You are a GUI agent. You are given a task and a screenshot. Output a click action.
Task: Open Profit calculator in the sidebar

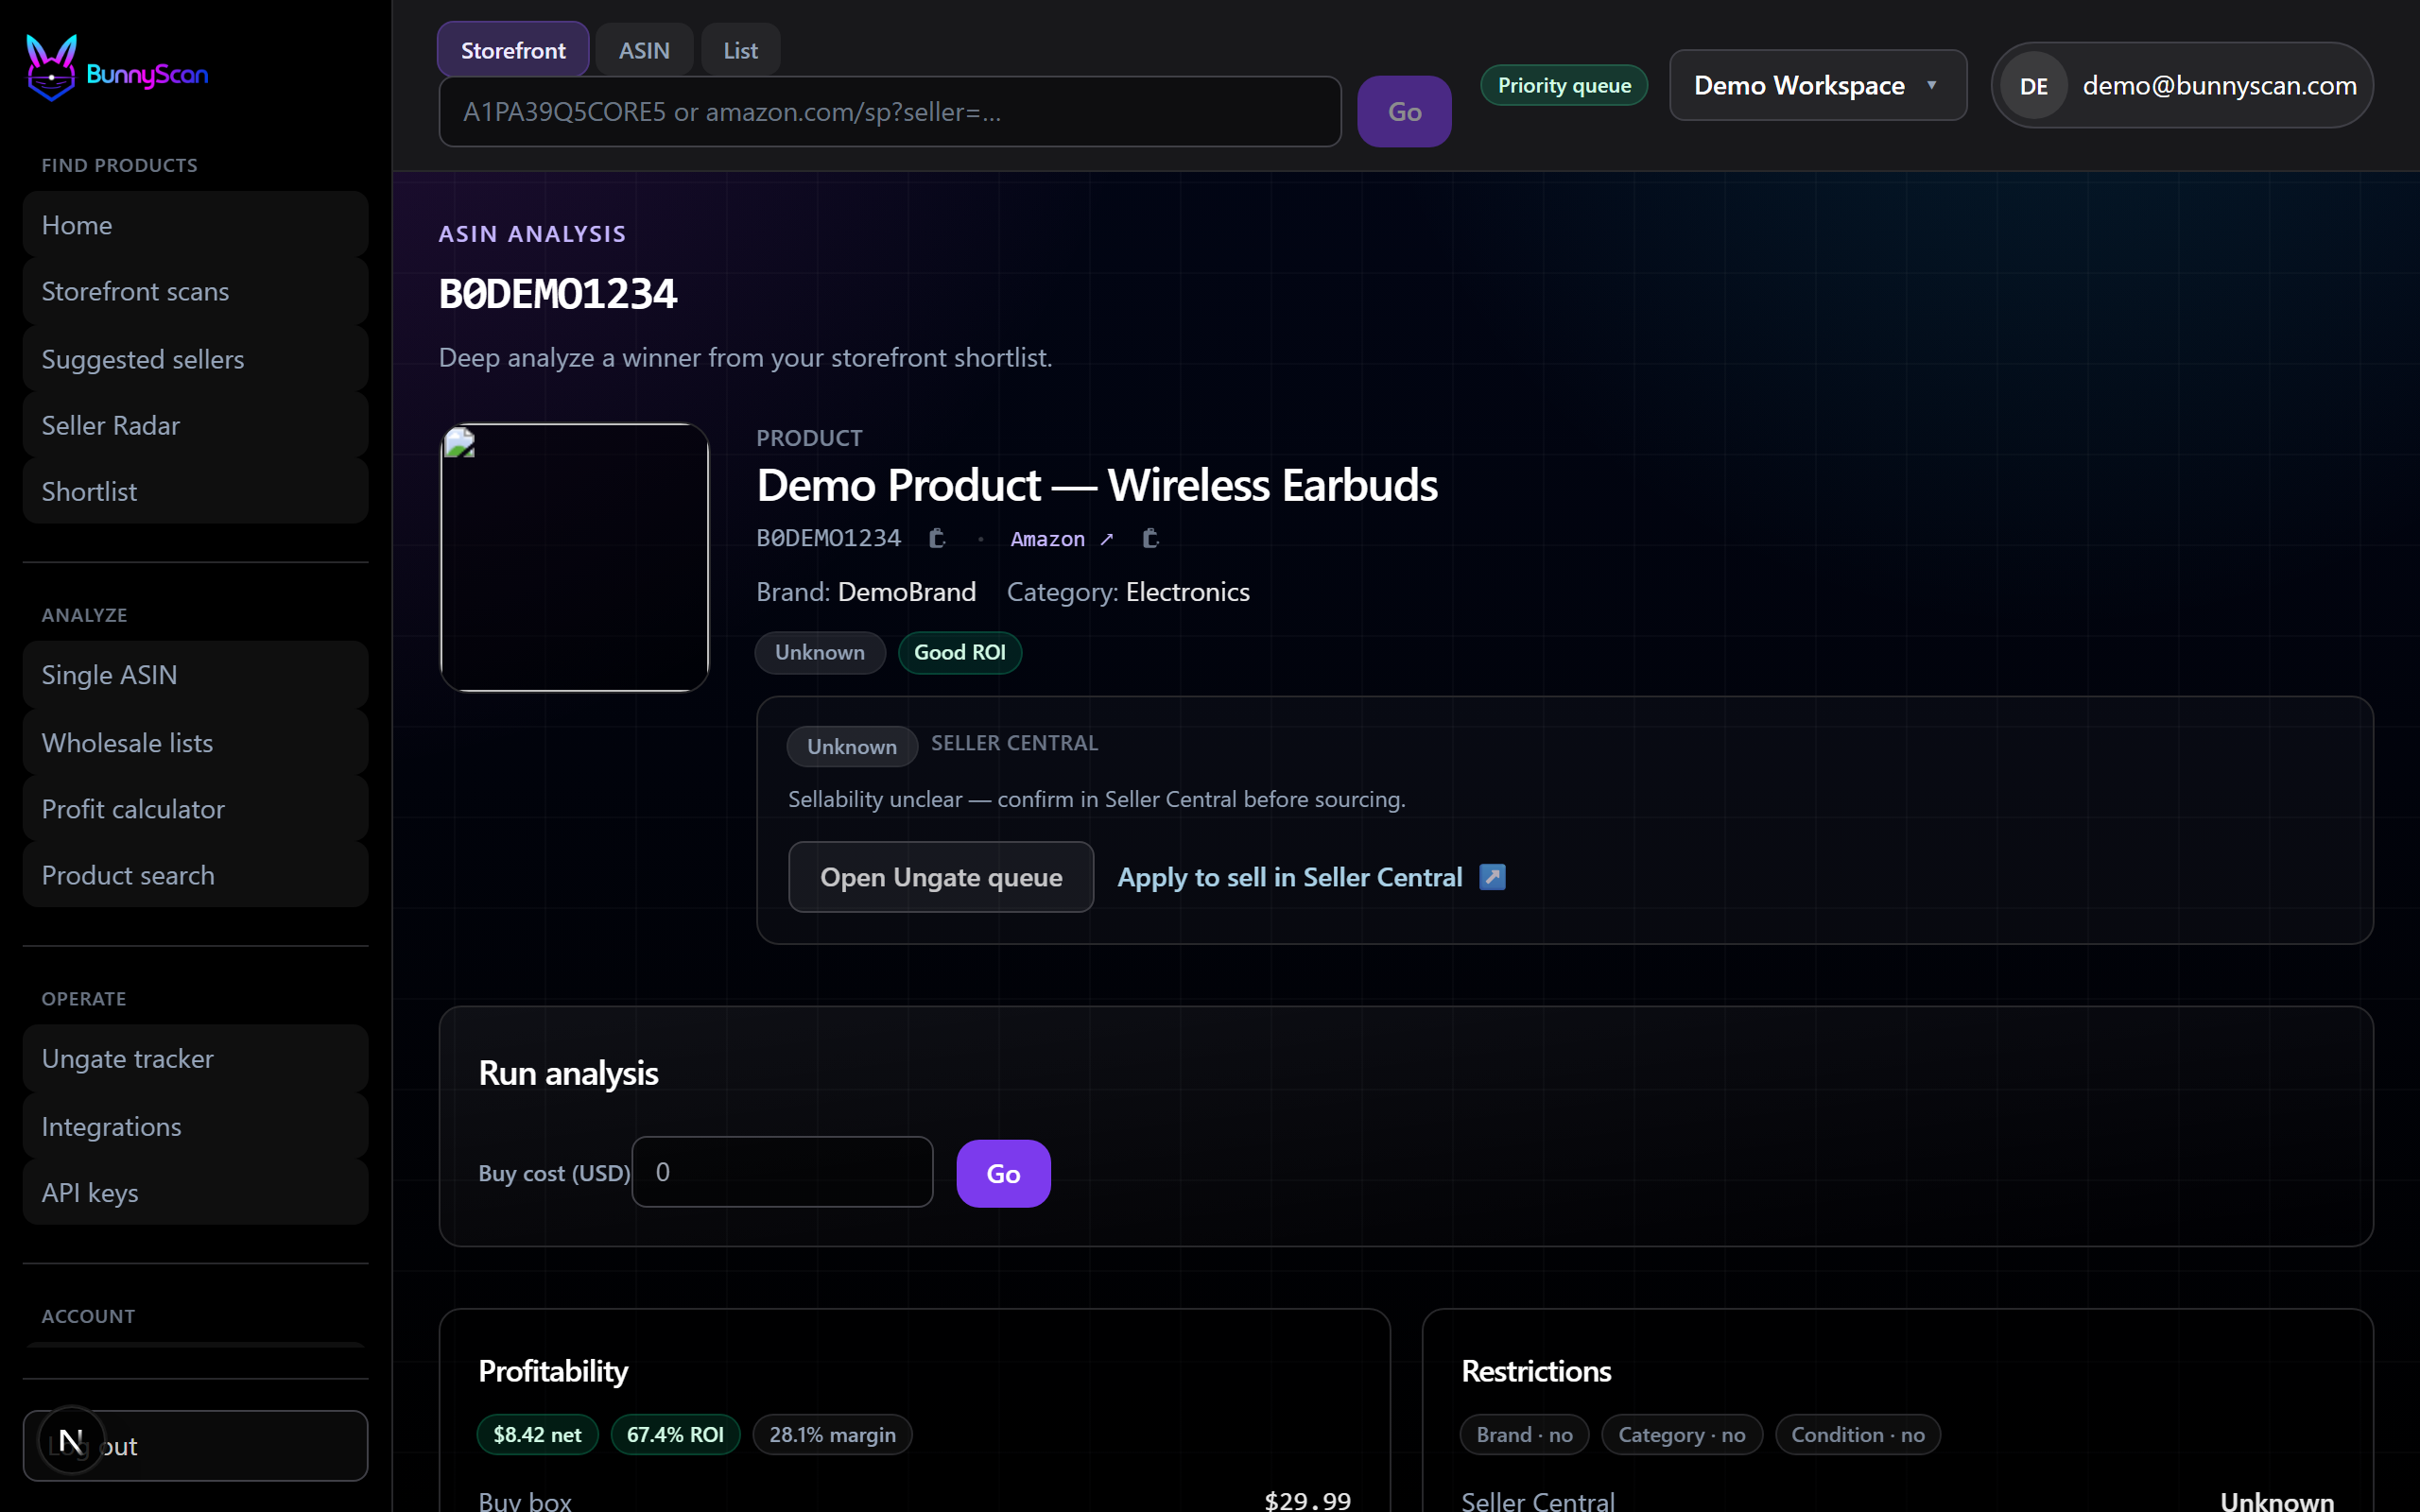click(195, 809)
